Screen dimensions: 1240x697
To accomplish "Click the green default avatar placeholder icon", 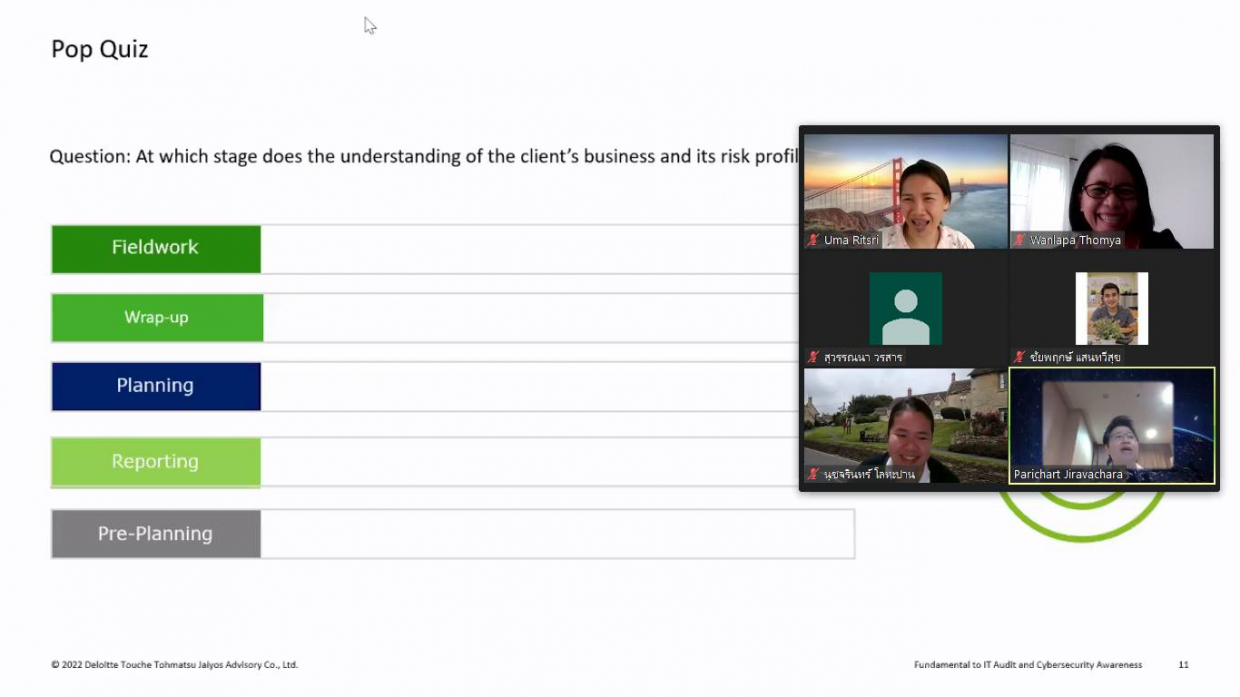I will click(x=905, y=309).
